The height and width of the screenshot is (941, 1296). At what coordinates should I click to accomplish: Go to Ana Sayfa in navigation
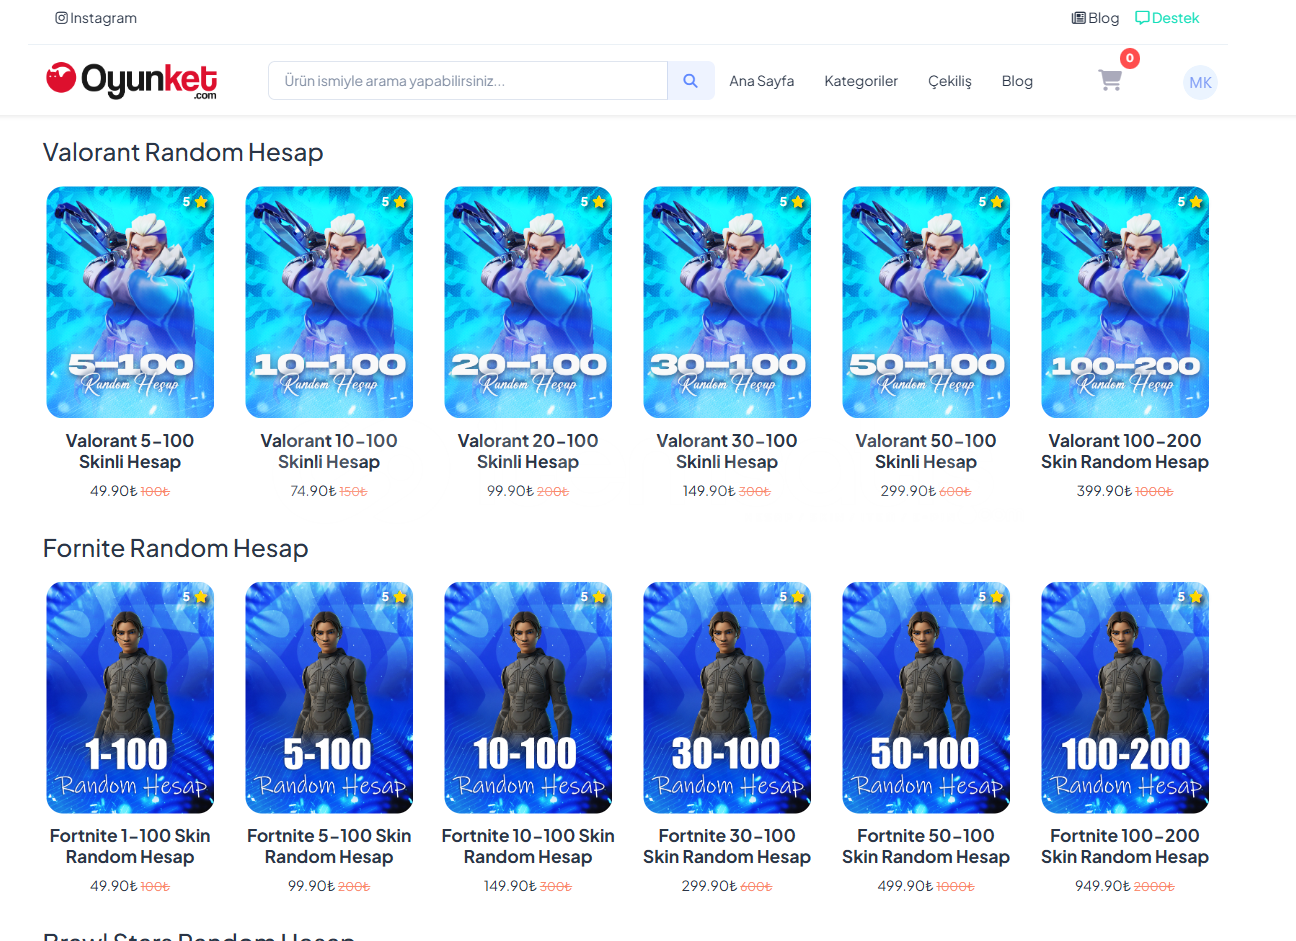(x=761, y=81)
